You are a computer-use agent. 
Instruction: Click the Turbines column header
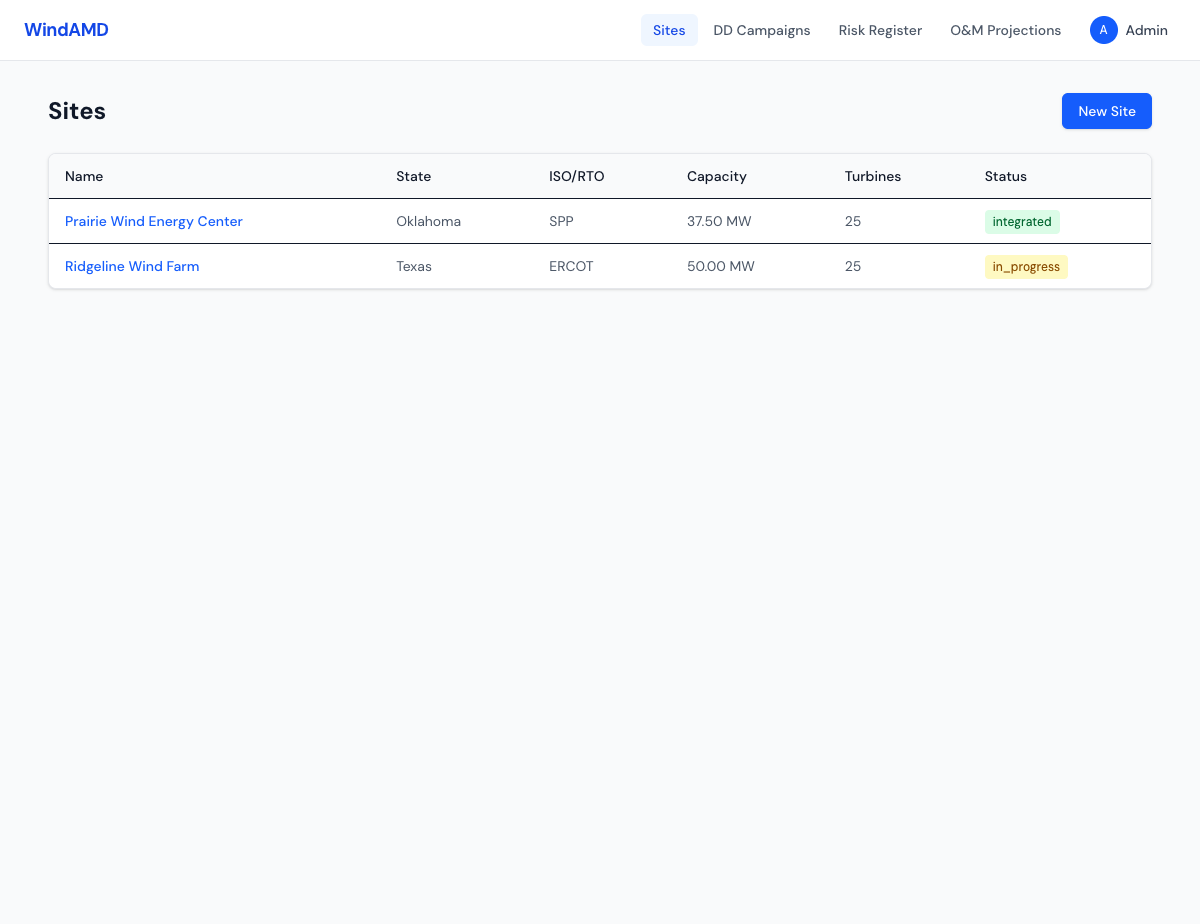point(872,176)
